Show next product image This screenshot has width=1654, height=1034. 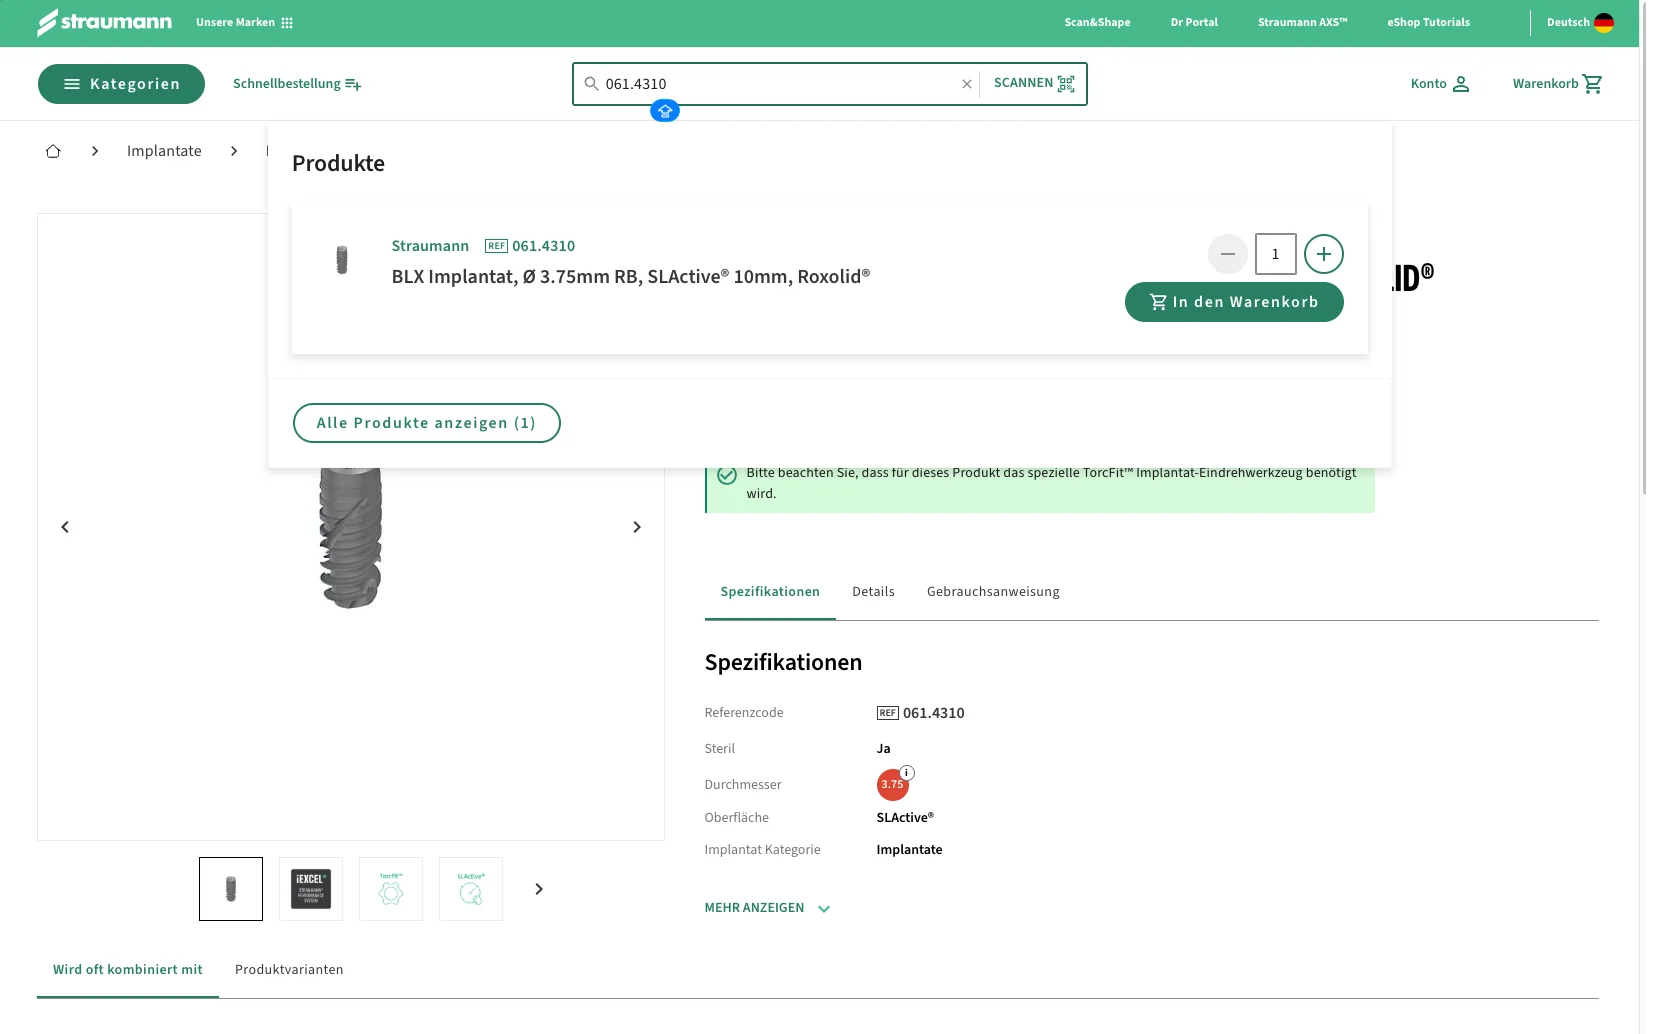pyautogui.click(x=637, y=527)
